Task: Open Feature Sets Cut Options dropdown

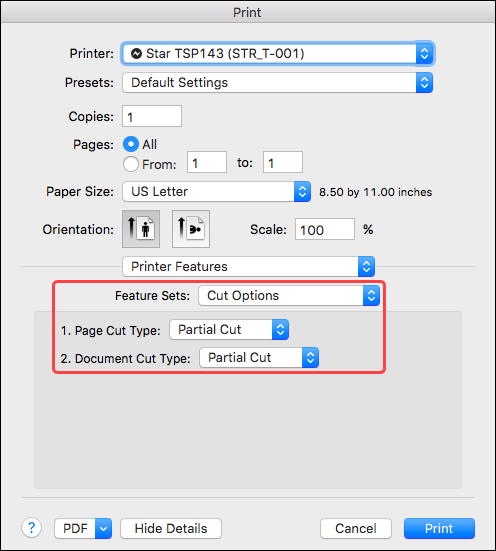Action: coord(289,296)
